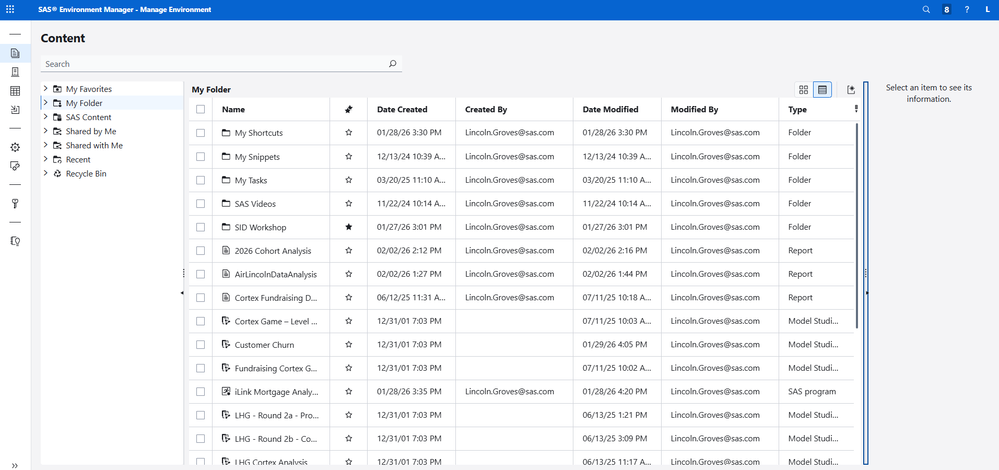Expand the My Favorites tree node

(46, 89)
